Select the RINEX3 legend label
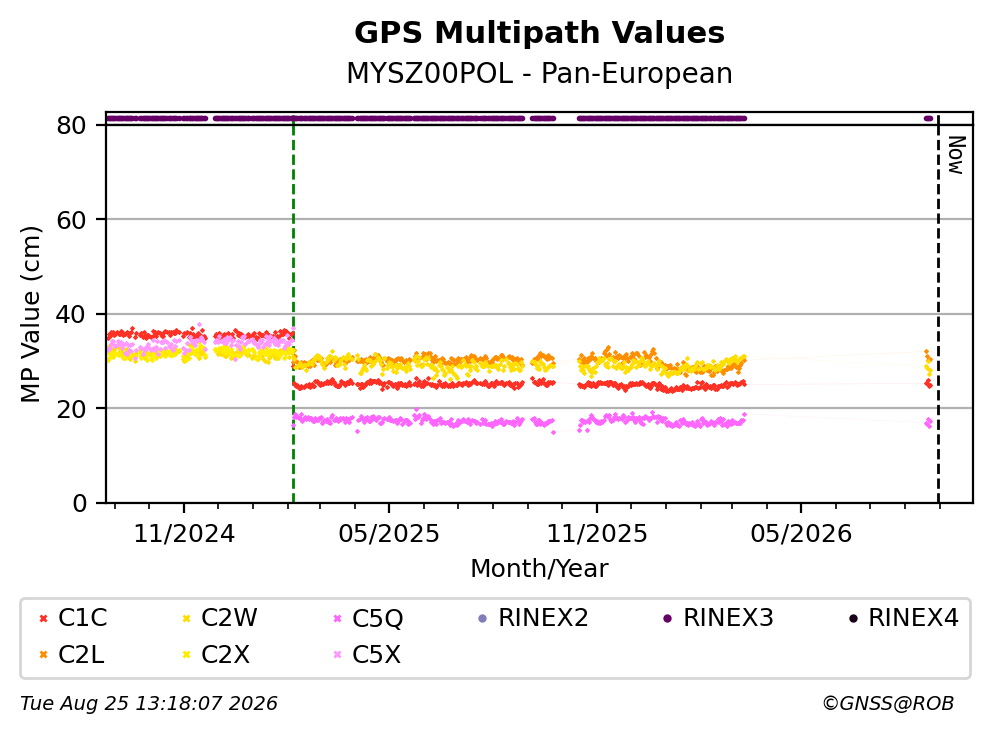Screen dimensions: 993x734 point(728,618)
